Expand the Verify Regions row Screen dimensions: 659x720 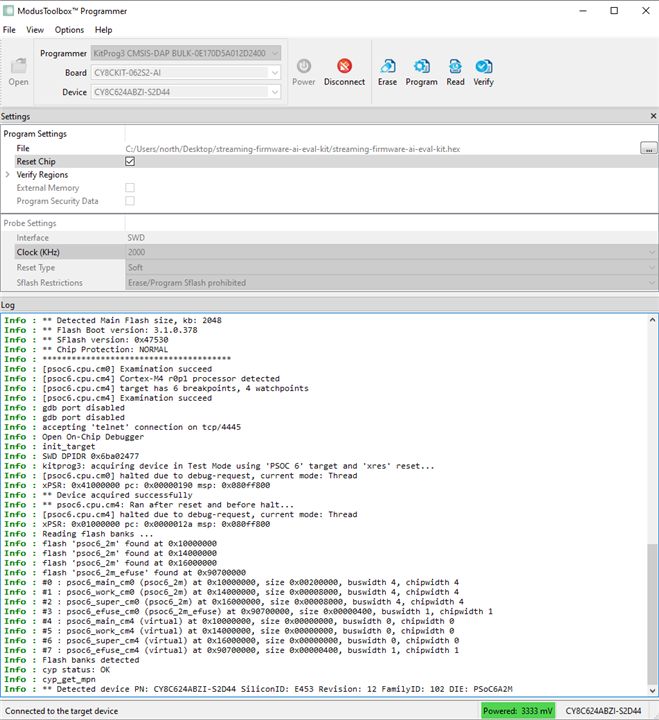tap(7, 174)
